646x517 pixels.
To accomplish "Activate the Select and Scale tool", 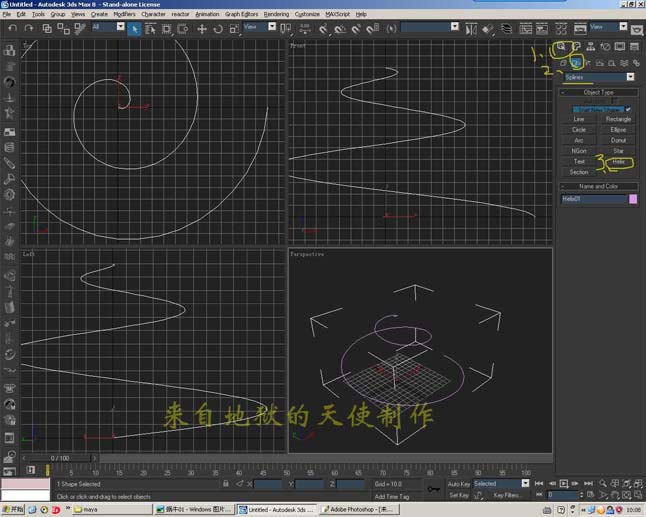I will (x=234, y=29).
